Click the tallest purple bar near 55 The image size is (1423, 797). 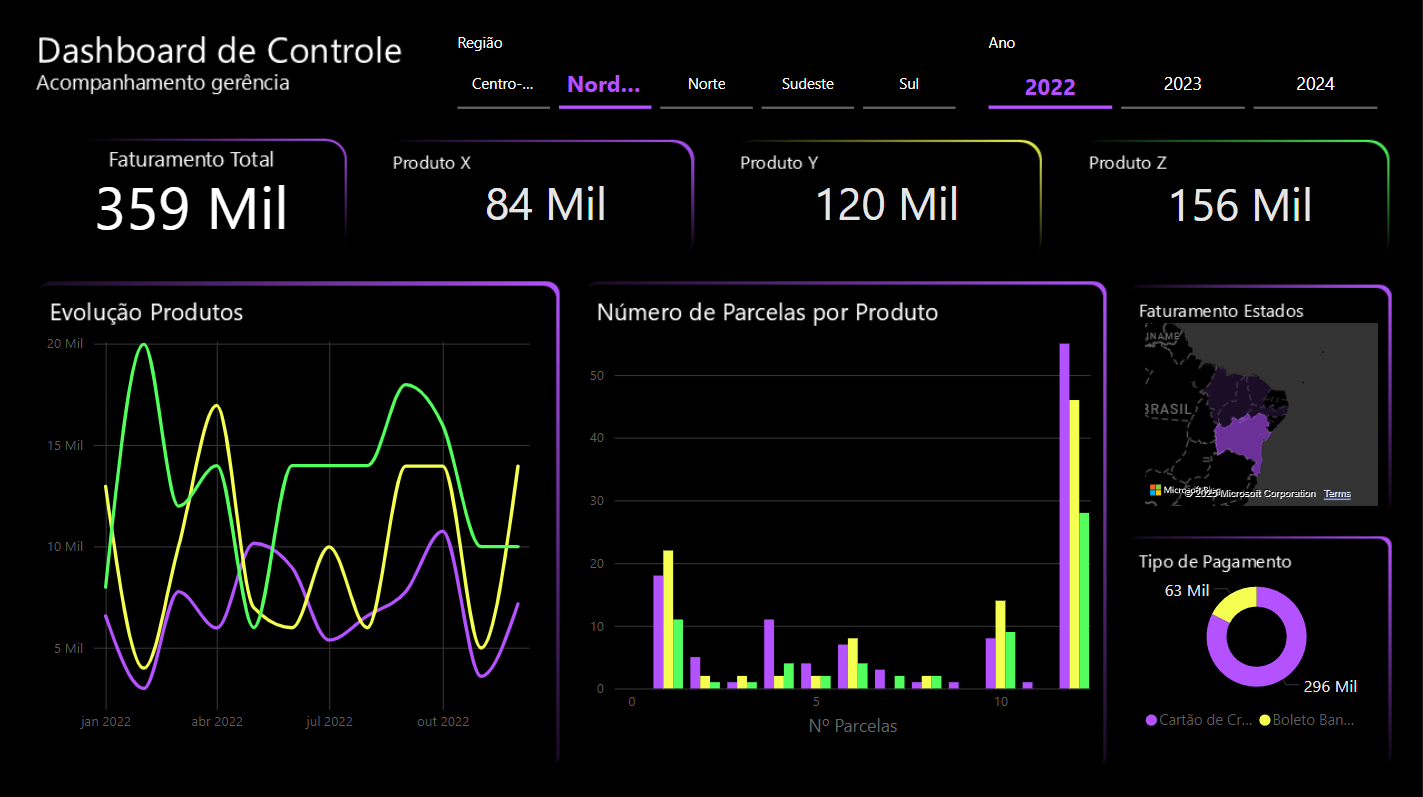pos(1064,516)
